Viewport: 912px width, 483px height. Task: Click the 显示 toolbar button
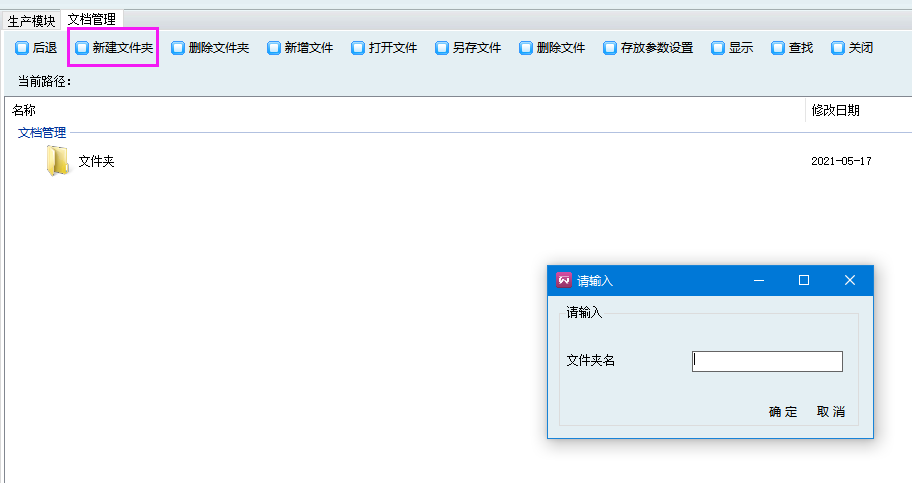coord(733,47)
